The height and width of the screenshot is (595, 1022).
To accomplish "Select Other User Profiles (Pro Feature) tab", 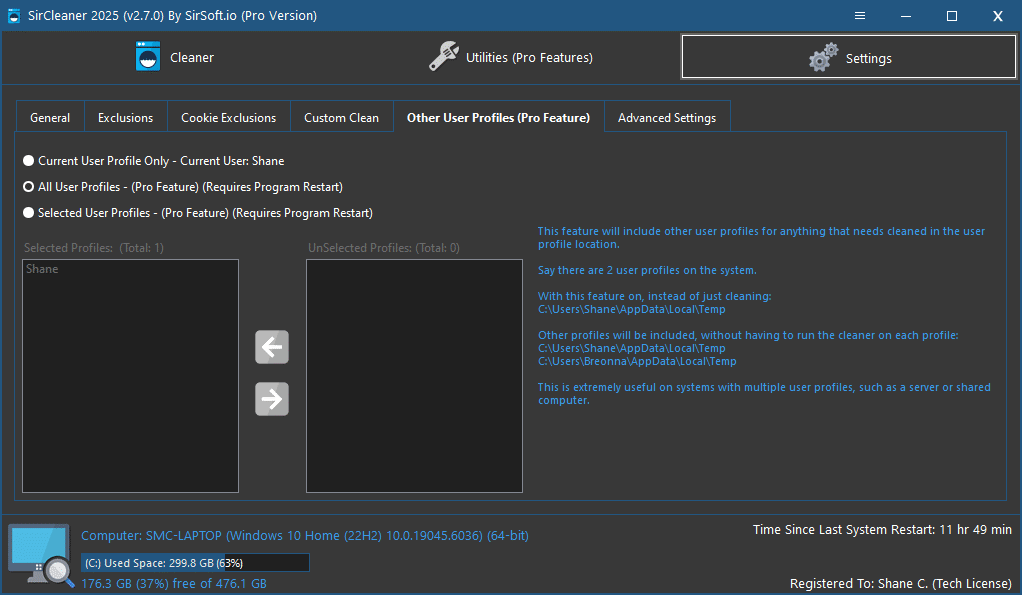I will coord(499,117).
